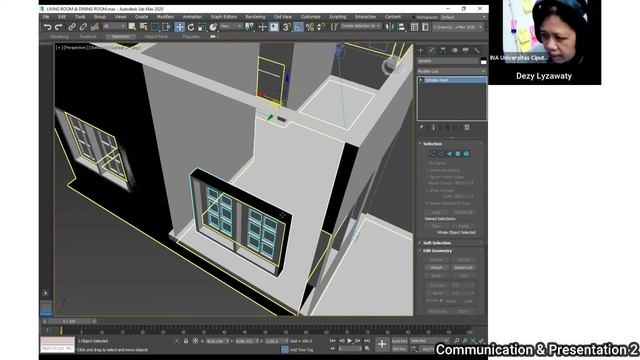
Task: Toggle the ribbon display icon
Action: [425, 27]
